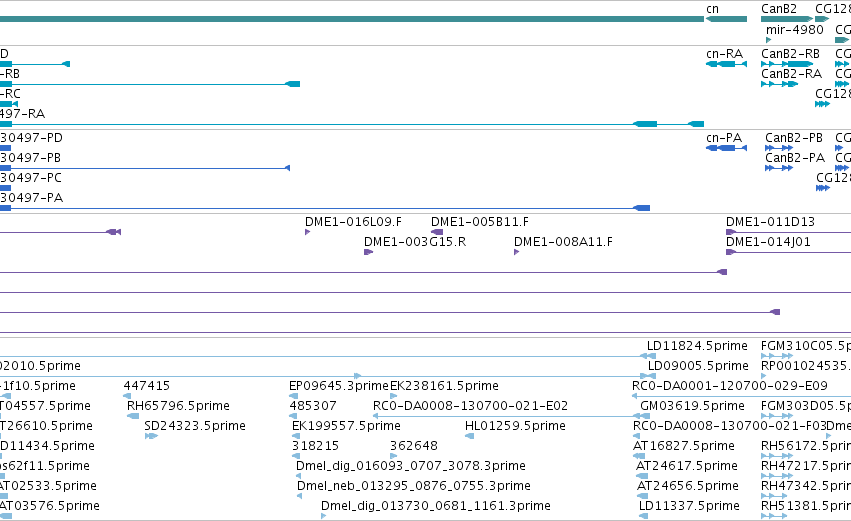The height and width of the screenshot is (521, 851).
Task: Click the RH47342.5prime EST label
Action: [806, 487]
